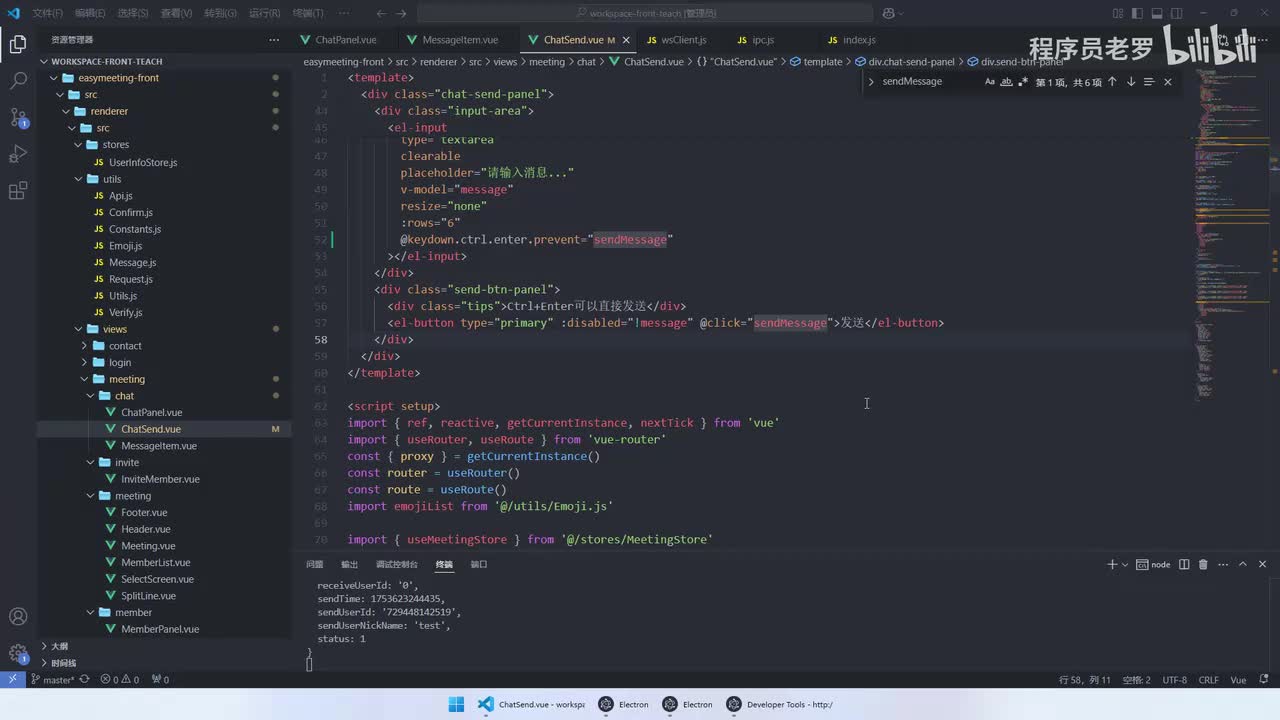The width and height of the screenshot is (1280, 720).
Task: Open the terminal panel more actions ellipsis
Action: point(1223,564)
